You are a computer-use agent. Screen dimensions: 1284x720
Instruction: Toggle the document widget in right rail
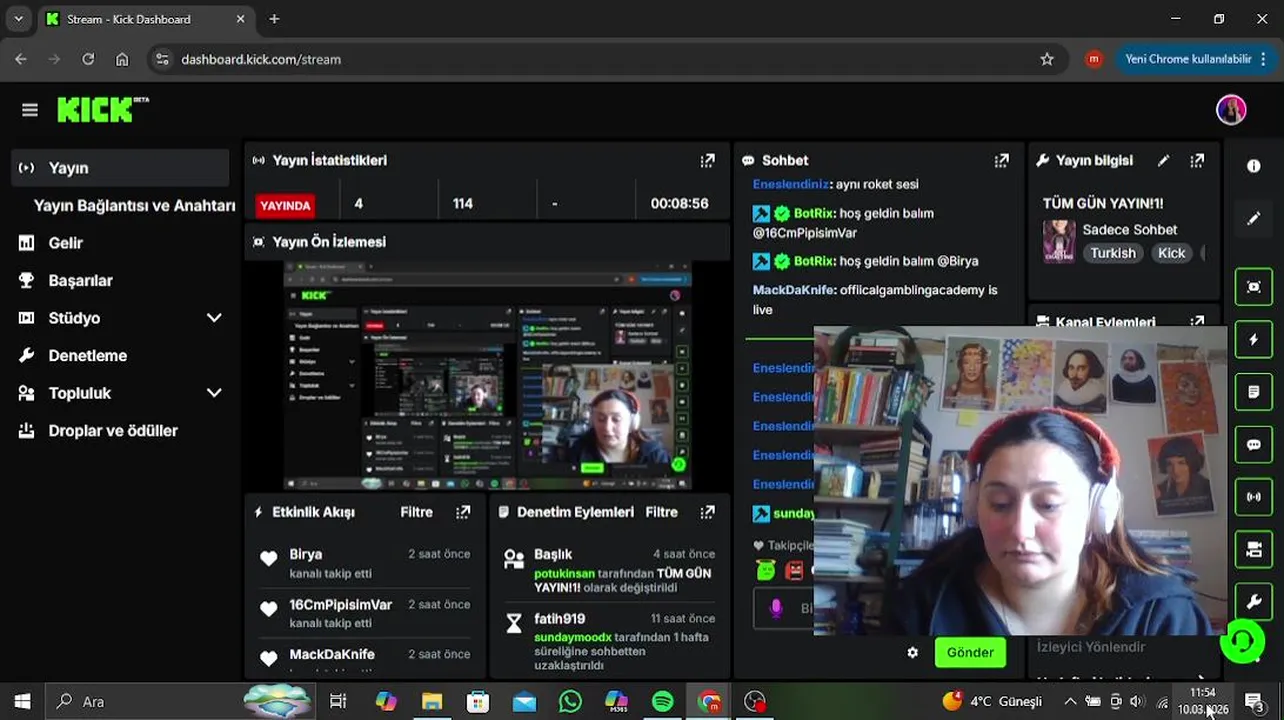click(1253, 392)
